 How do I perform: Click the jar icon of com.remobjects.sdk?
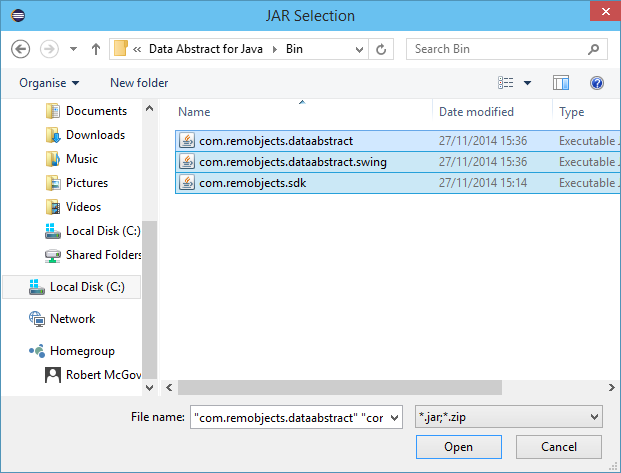[x=187, y=183]
